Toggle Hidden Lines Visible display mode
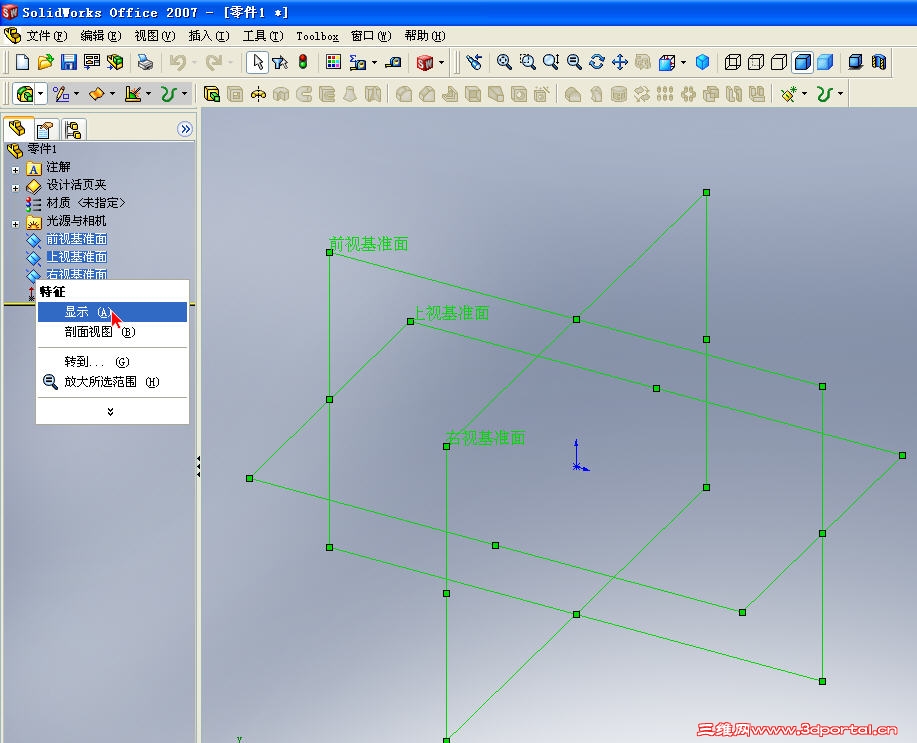Screen dimensions: 917x743 756,62
